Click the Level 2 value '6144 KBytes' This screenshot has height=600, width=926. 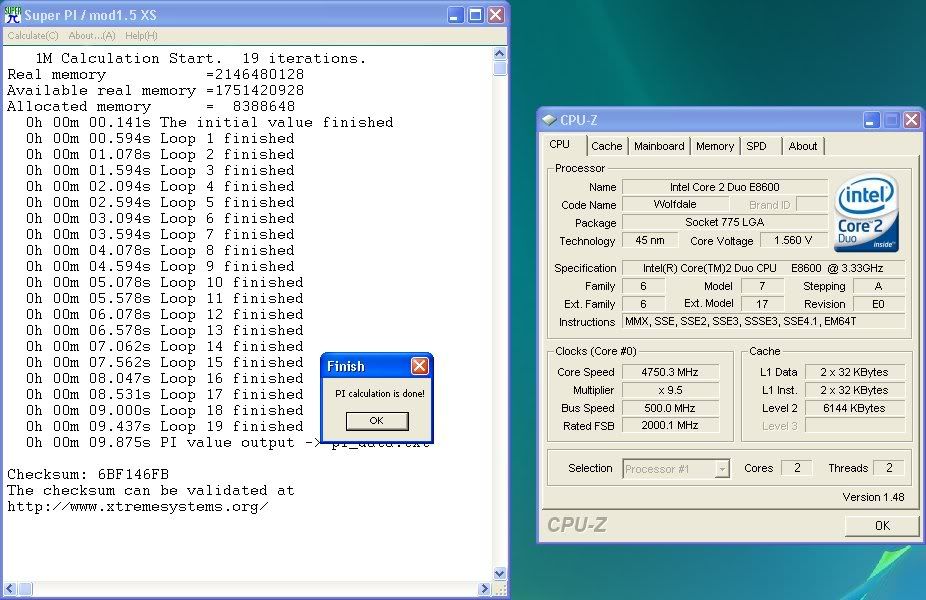(x=854, y=408)
